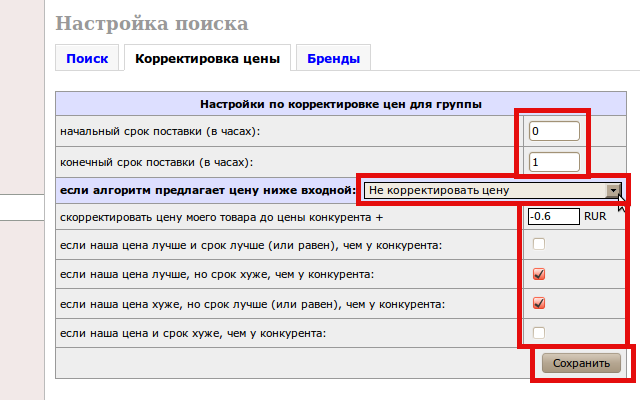Click the dropdown arrow of price correction combo

point(612,189)
